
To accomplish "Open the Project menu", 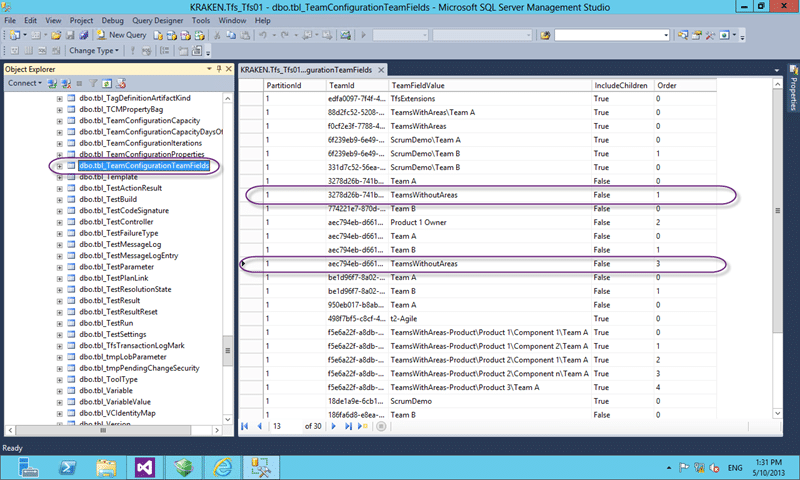I will [82, 20].
